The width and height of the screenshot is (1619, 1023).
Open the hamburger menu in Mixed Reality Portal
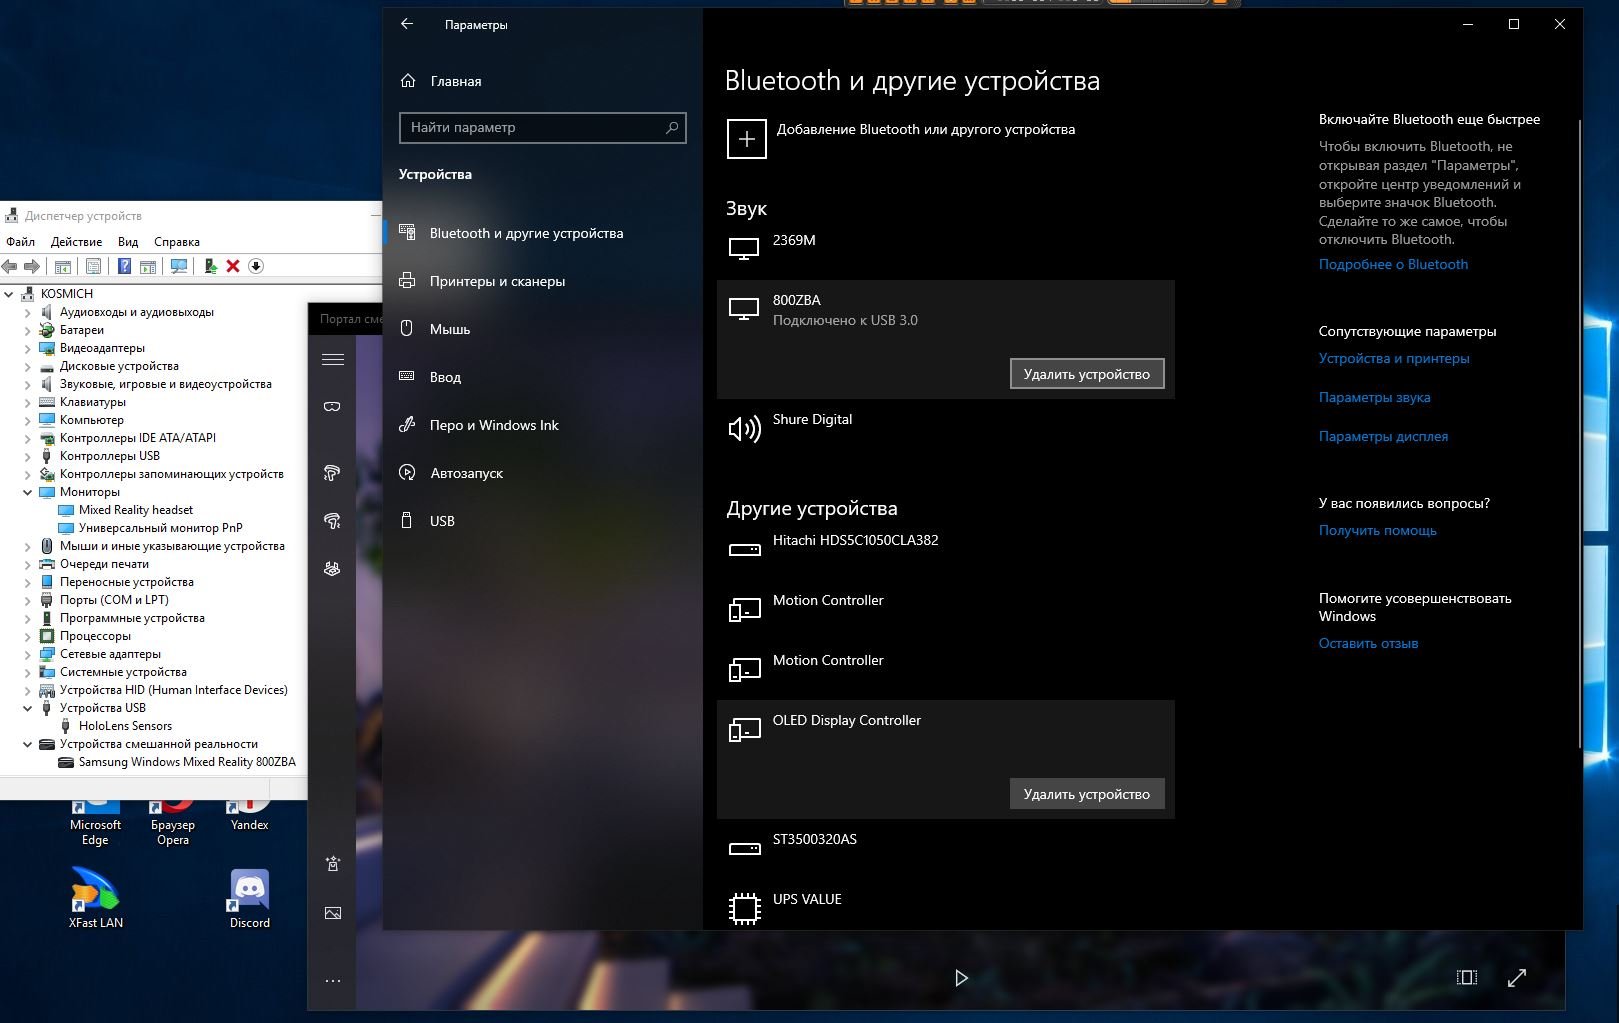pyautogui.click(x=333, y=359)
